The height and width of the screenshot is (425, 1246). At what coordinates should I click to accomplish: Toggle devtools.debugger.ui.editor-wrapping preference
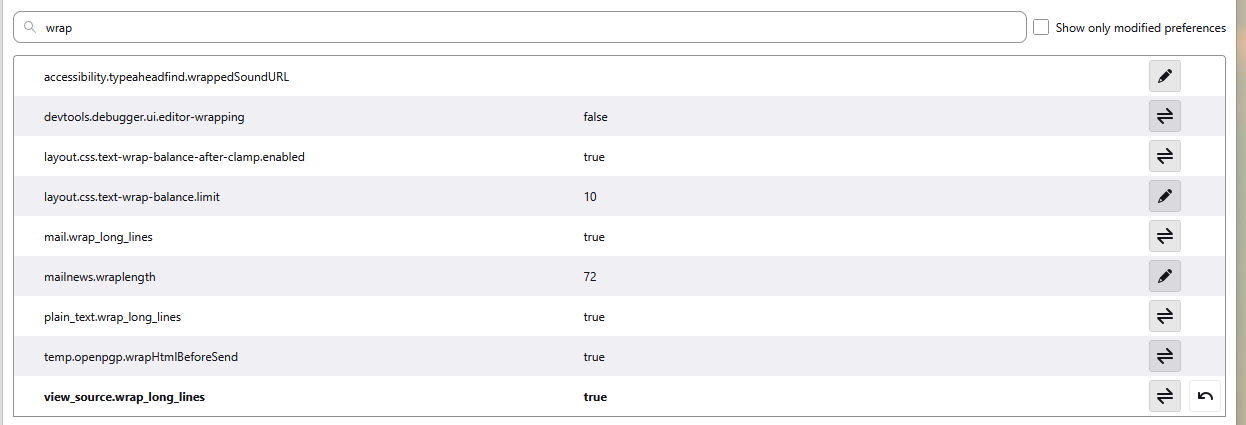(1164, 116)
